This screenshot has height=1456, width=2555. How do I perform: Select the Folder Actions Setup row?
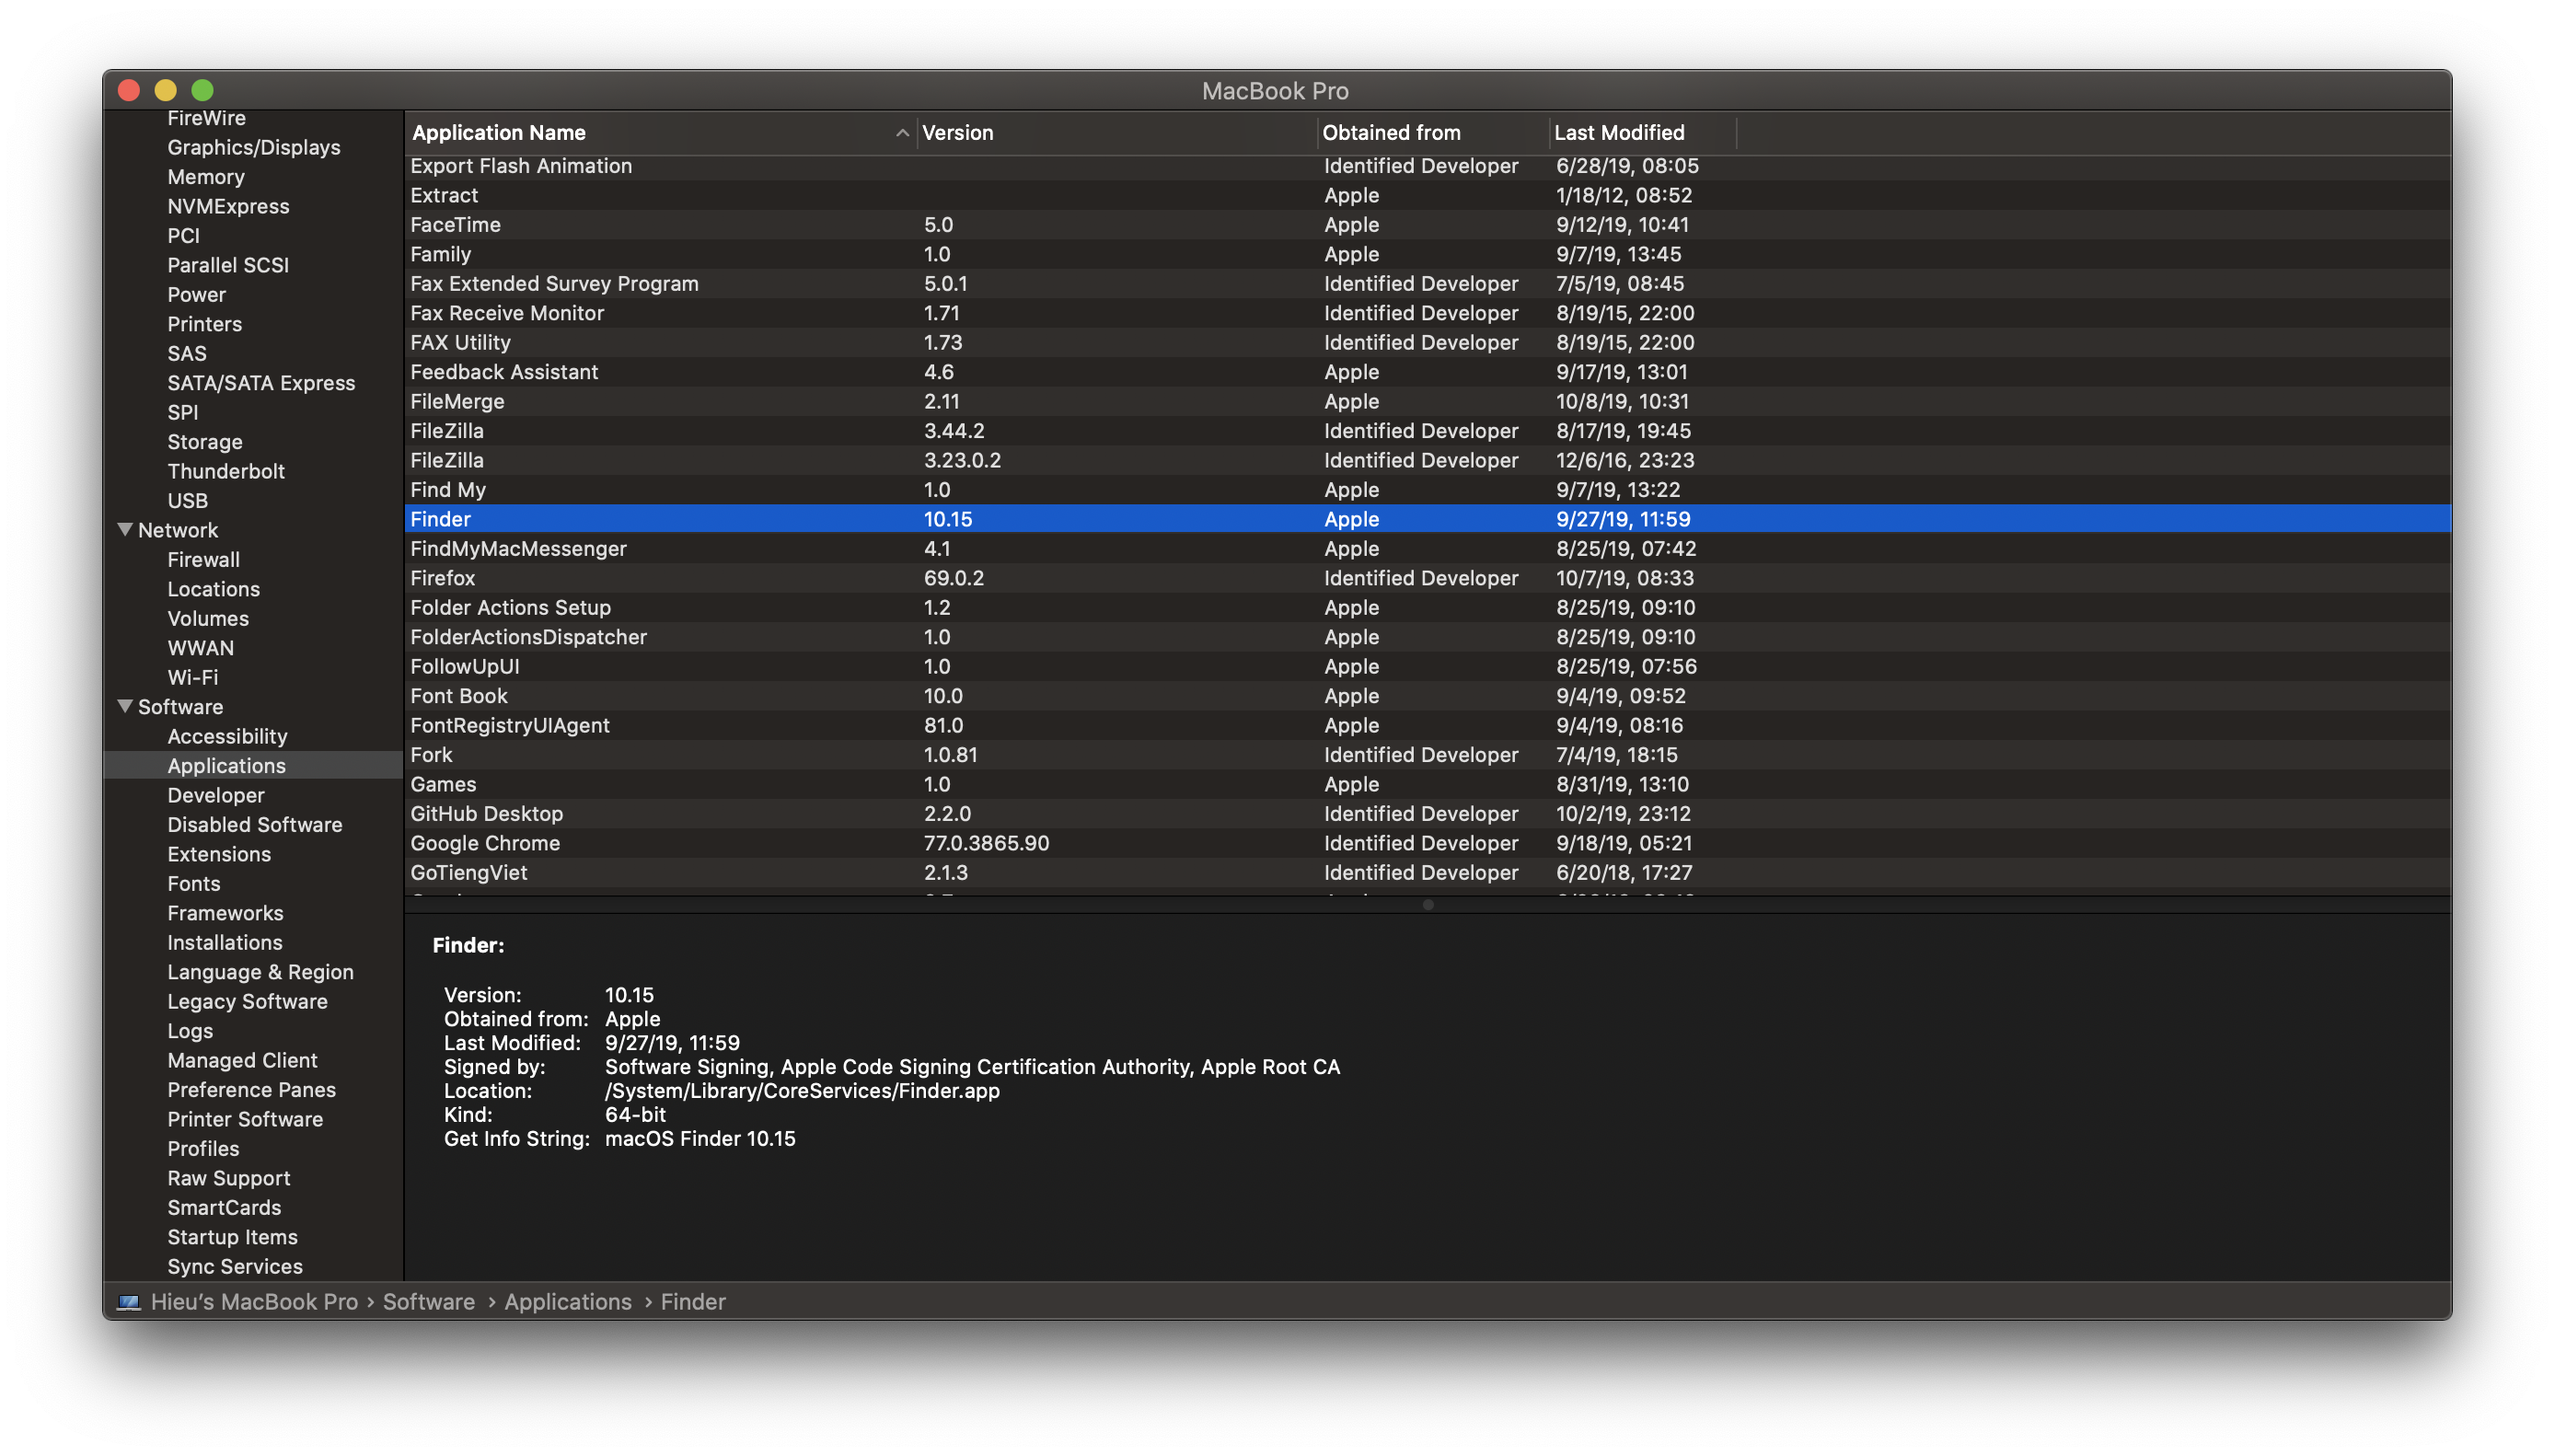coord(1427,607)
